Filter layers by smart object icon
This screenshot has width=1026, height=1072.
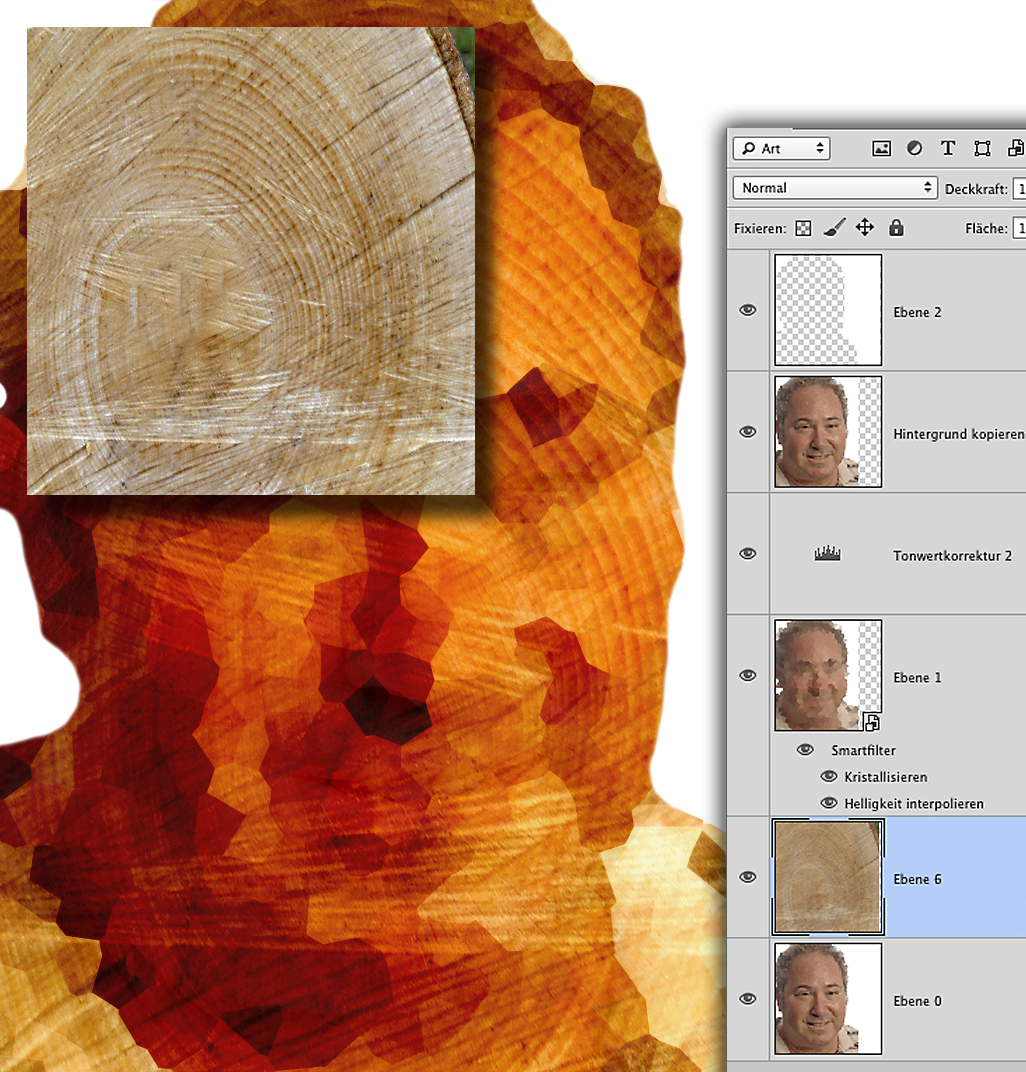(x=1016, y=148)
